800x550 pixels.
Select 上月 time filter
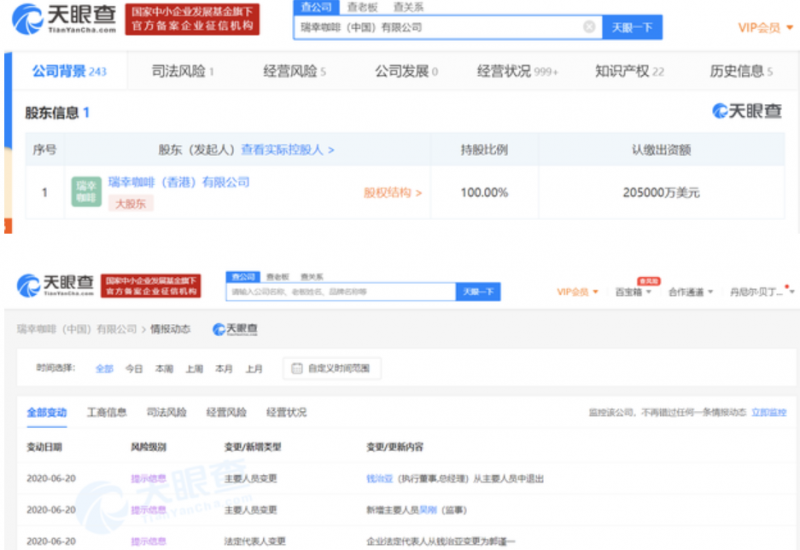tap(254, 368)
